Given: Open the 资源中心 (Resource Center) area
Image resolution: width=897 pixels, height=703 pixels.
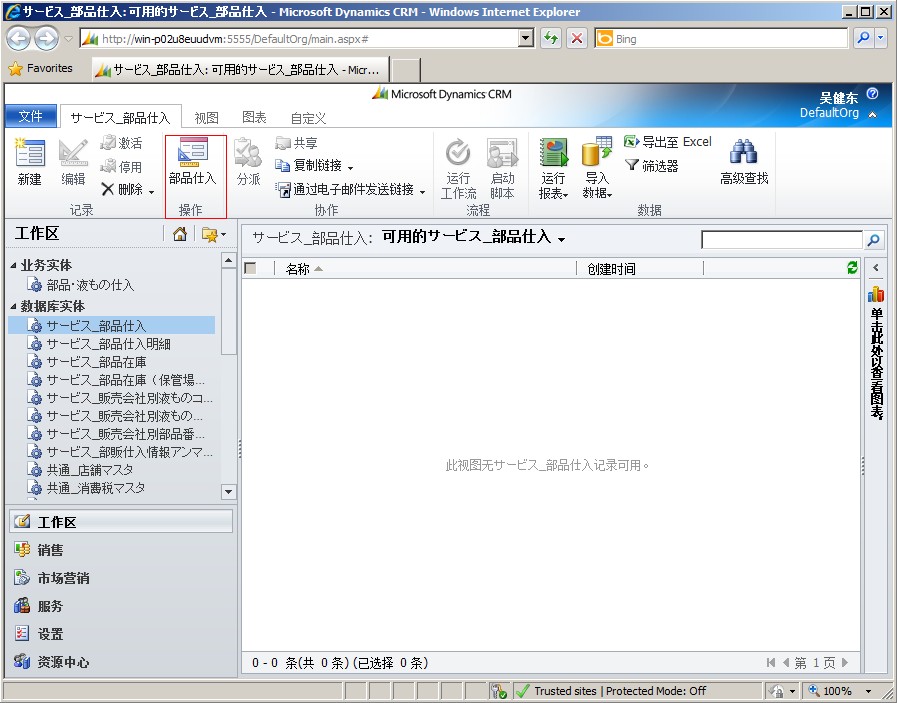Looking at the screenshot, I should coord(121,662).
